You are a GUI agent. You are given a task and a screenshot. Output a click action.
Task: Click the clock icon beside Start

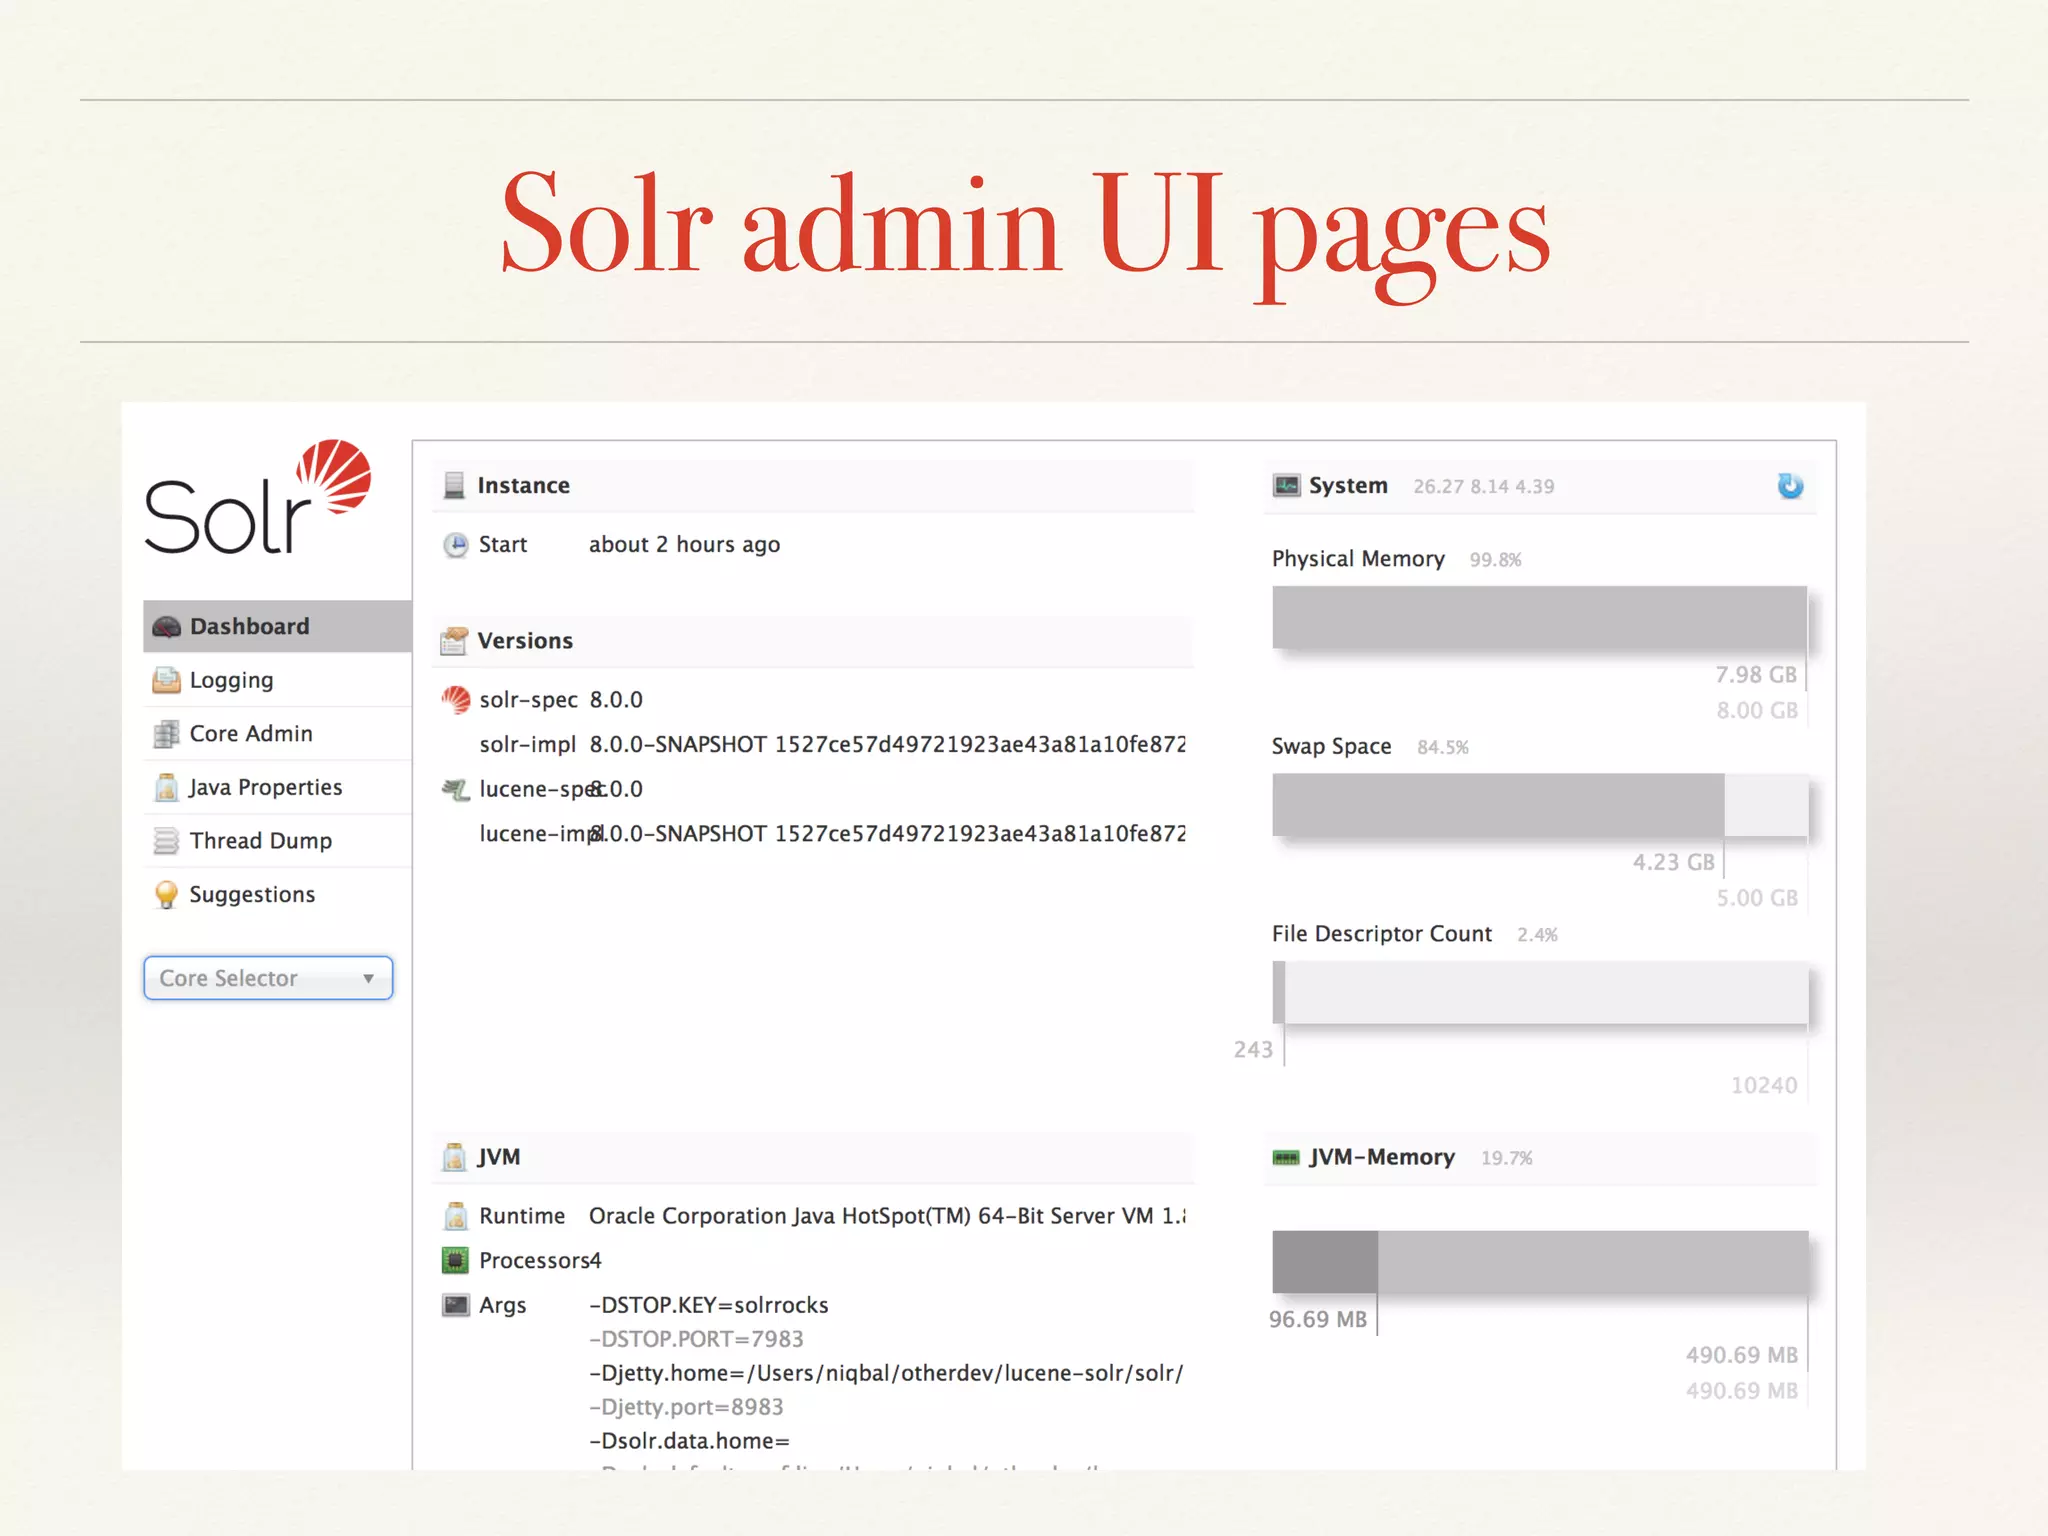(455, 545)
